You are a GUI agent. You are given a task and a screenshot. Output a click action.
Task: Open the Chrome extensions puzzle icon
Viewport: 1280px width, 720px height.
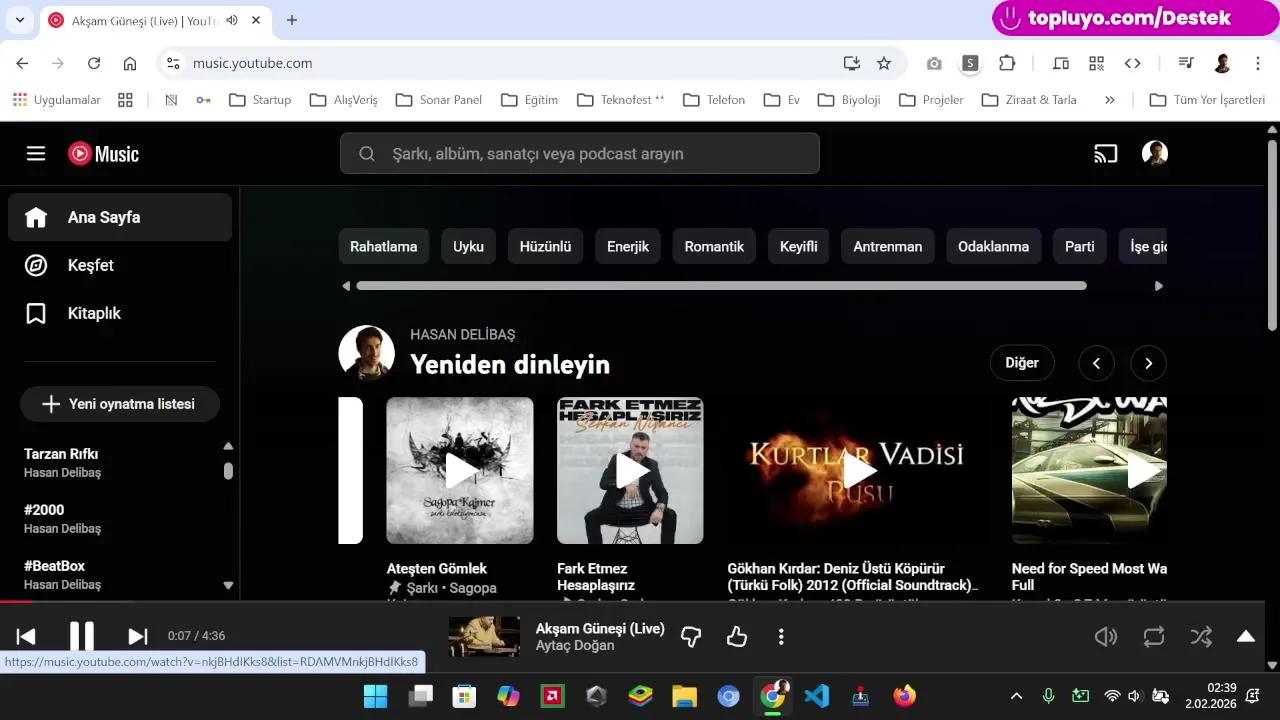click(1007, 63)
